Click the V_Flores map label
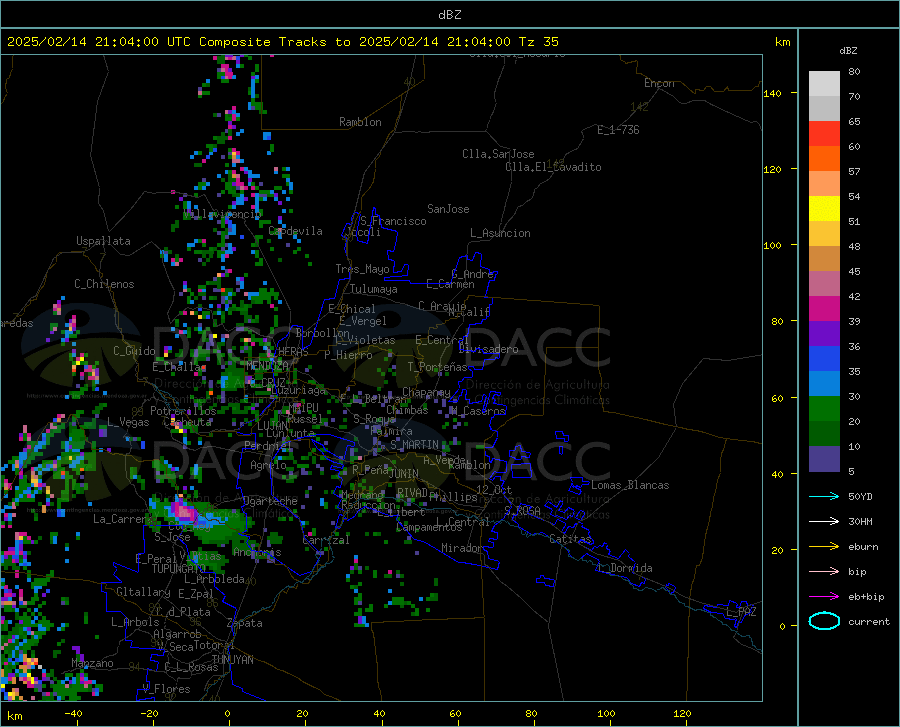The image size is (900, 727). 166,689
